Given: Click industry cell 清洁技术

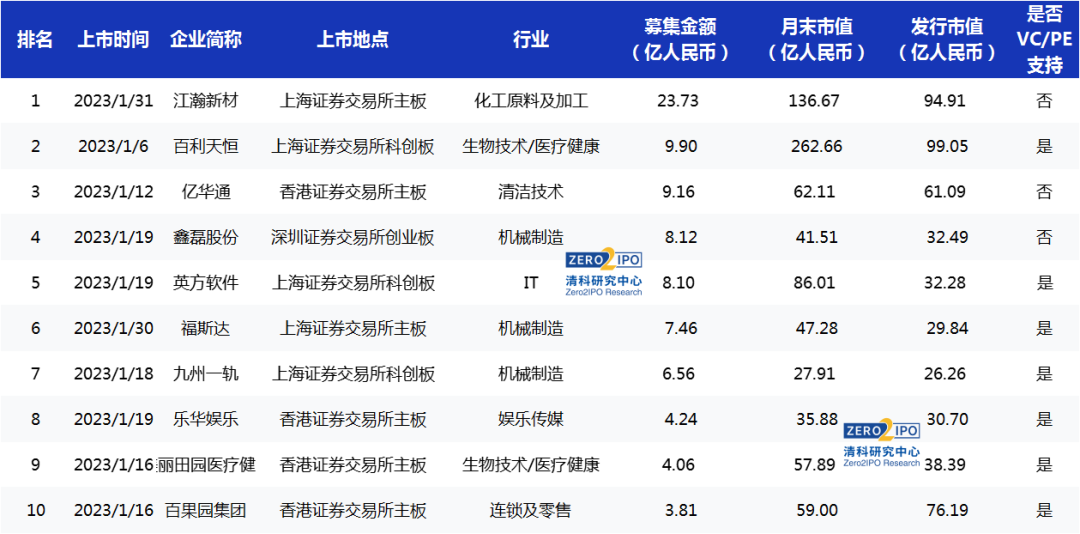Looking at the screenshot, I should coord(531,192).
